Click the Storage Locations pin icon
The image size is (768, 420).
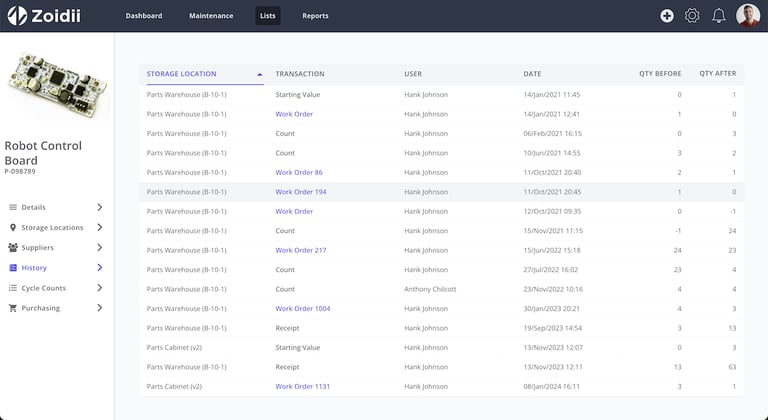coord(13,227)
